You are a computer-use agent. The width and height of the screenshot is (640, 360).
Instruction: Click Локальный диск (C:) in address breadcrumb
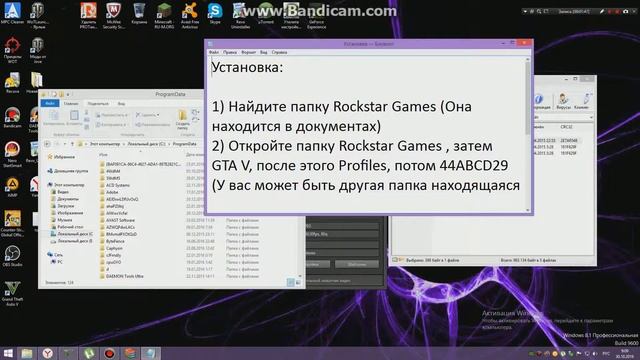pos(146,144)
